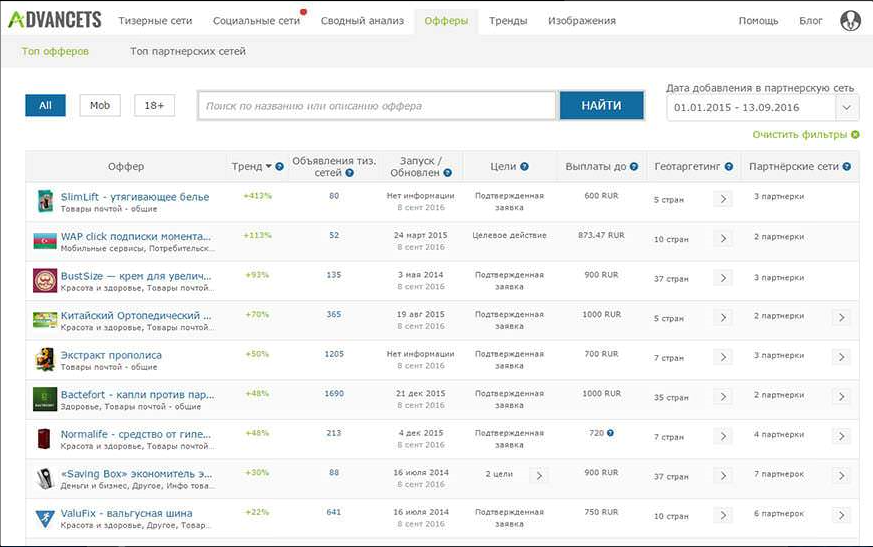Select the Mob filter button
873x547 pixels.
click(100, 105)
